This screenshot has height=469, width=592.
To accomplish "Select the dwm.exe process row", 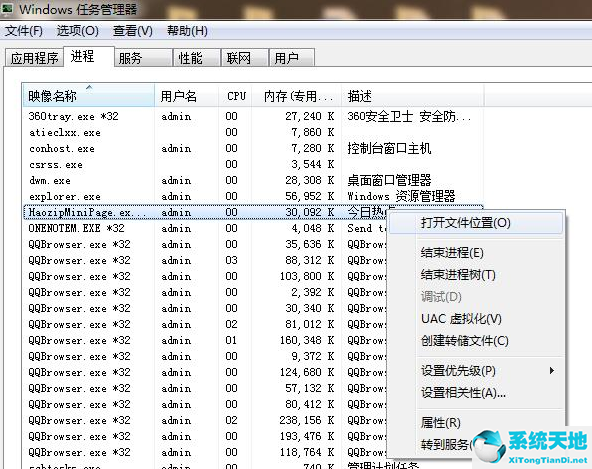I will pos(253,180).
